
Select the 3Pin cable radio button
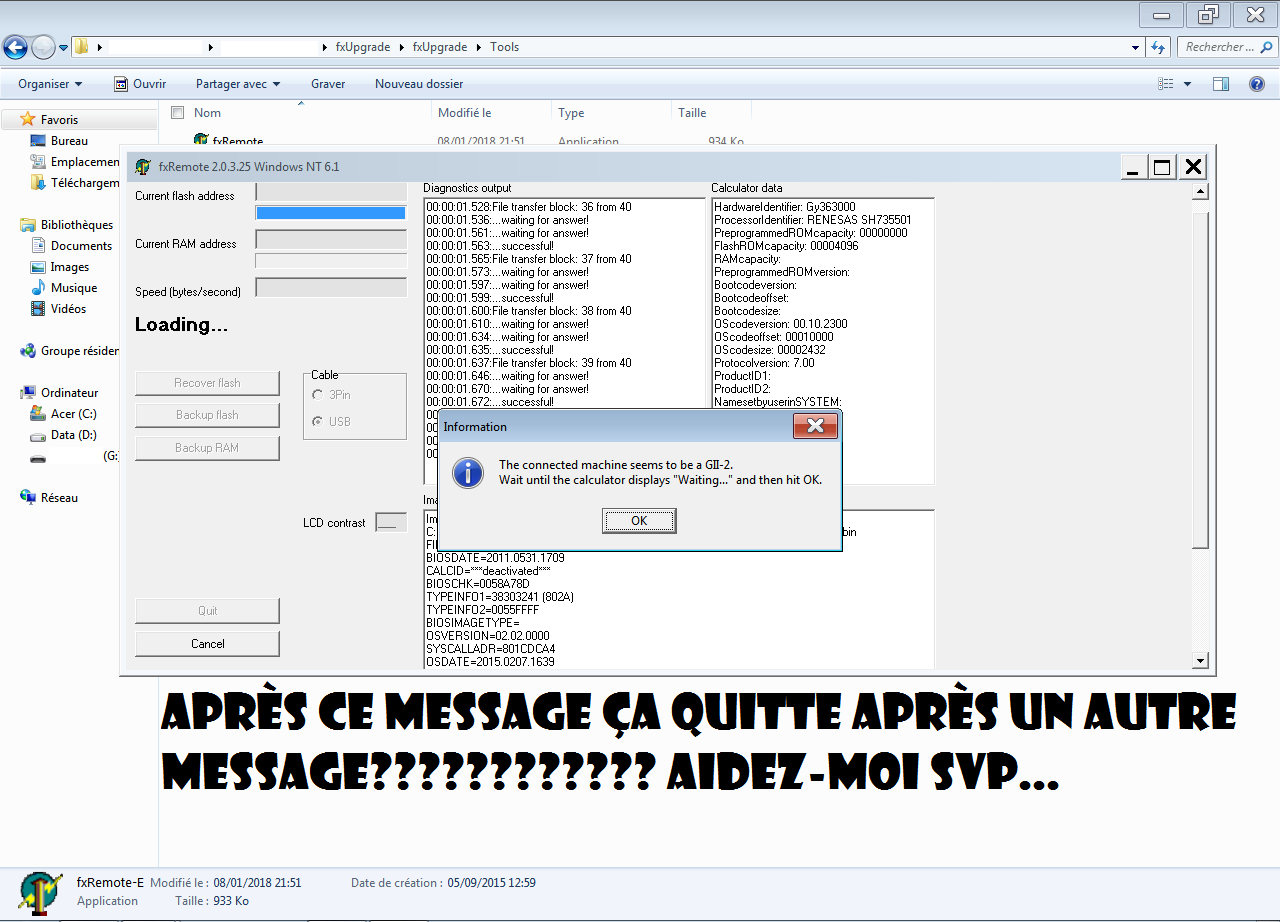coord(318,395)
